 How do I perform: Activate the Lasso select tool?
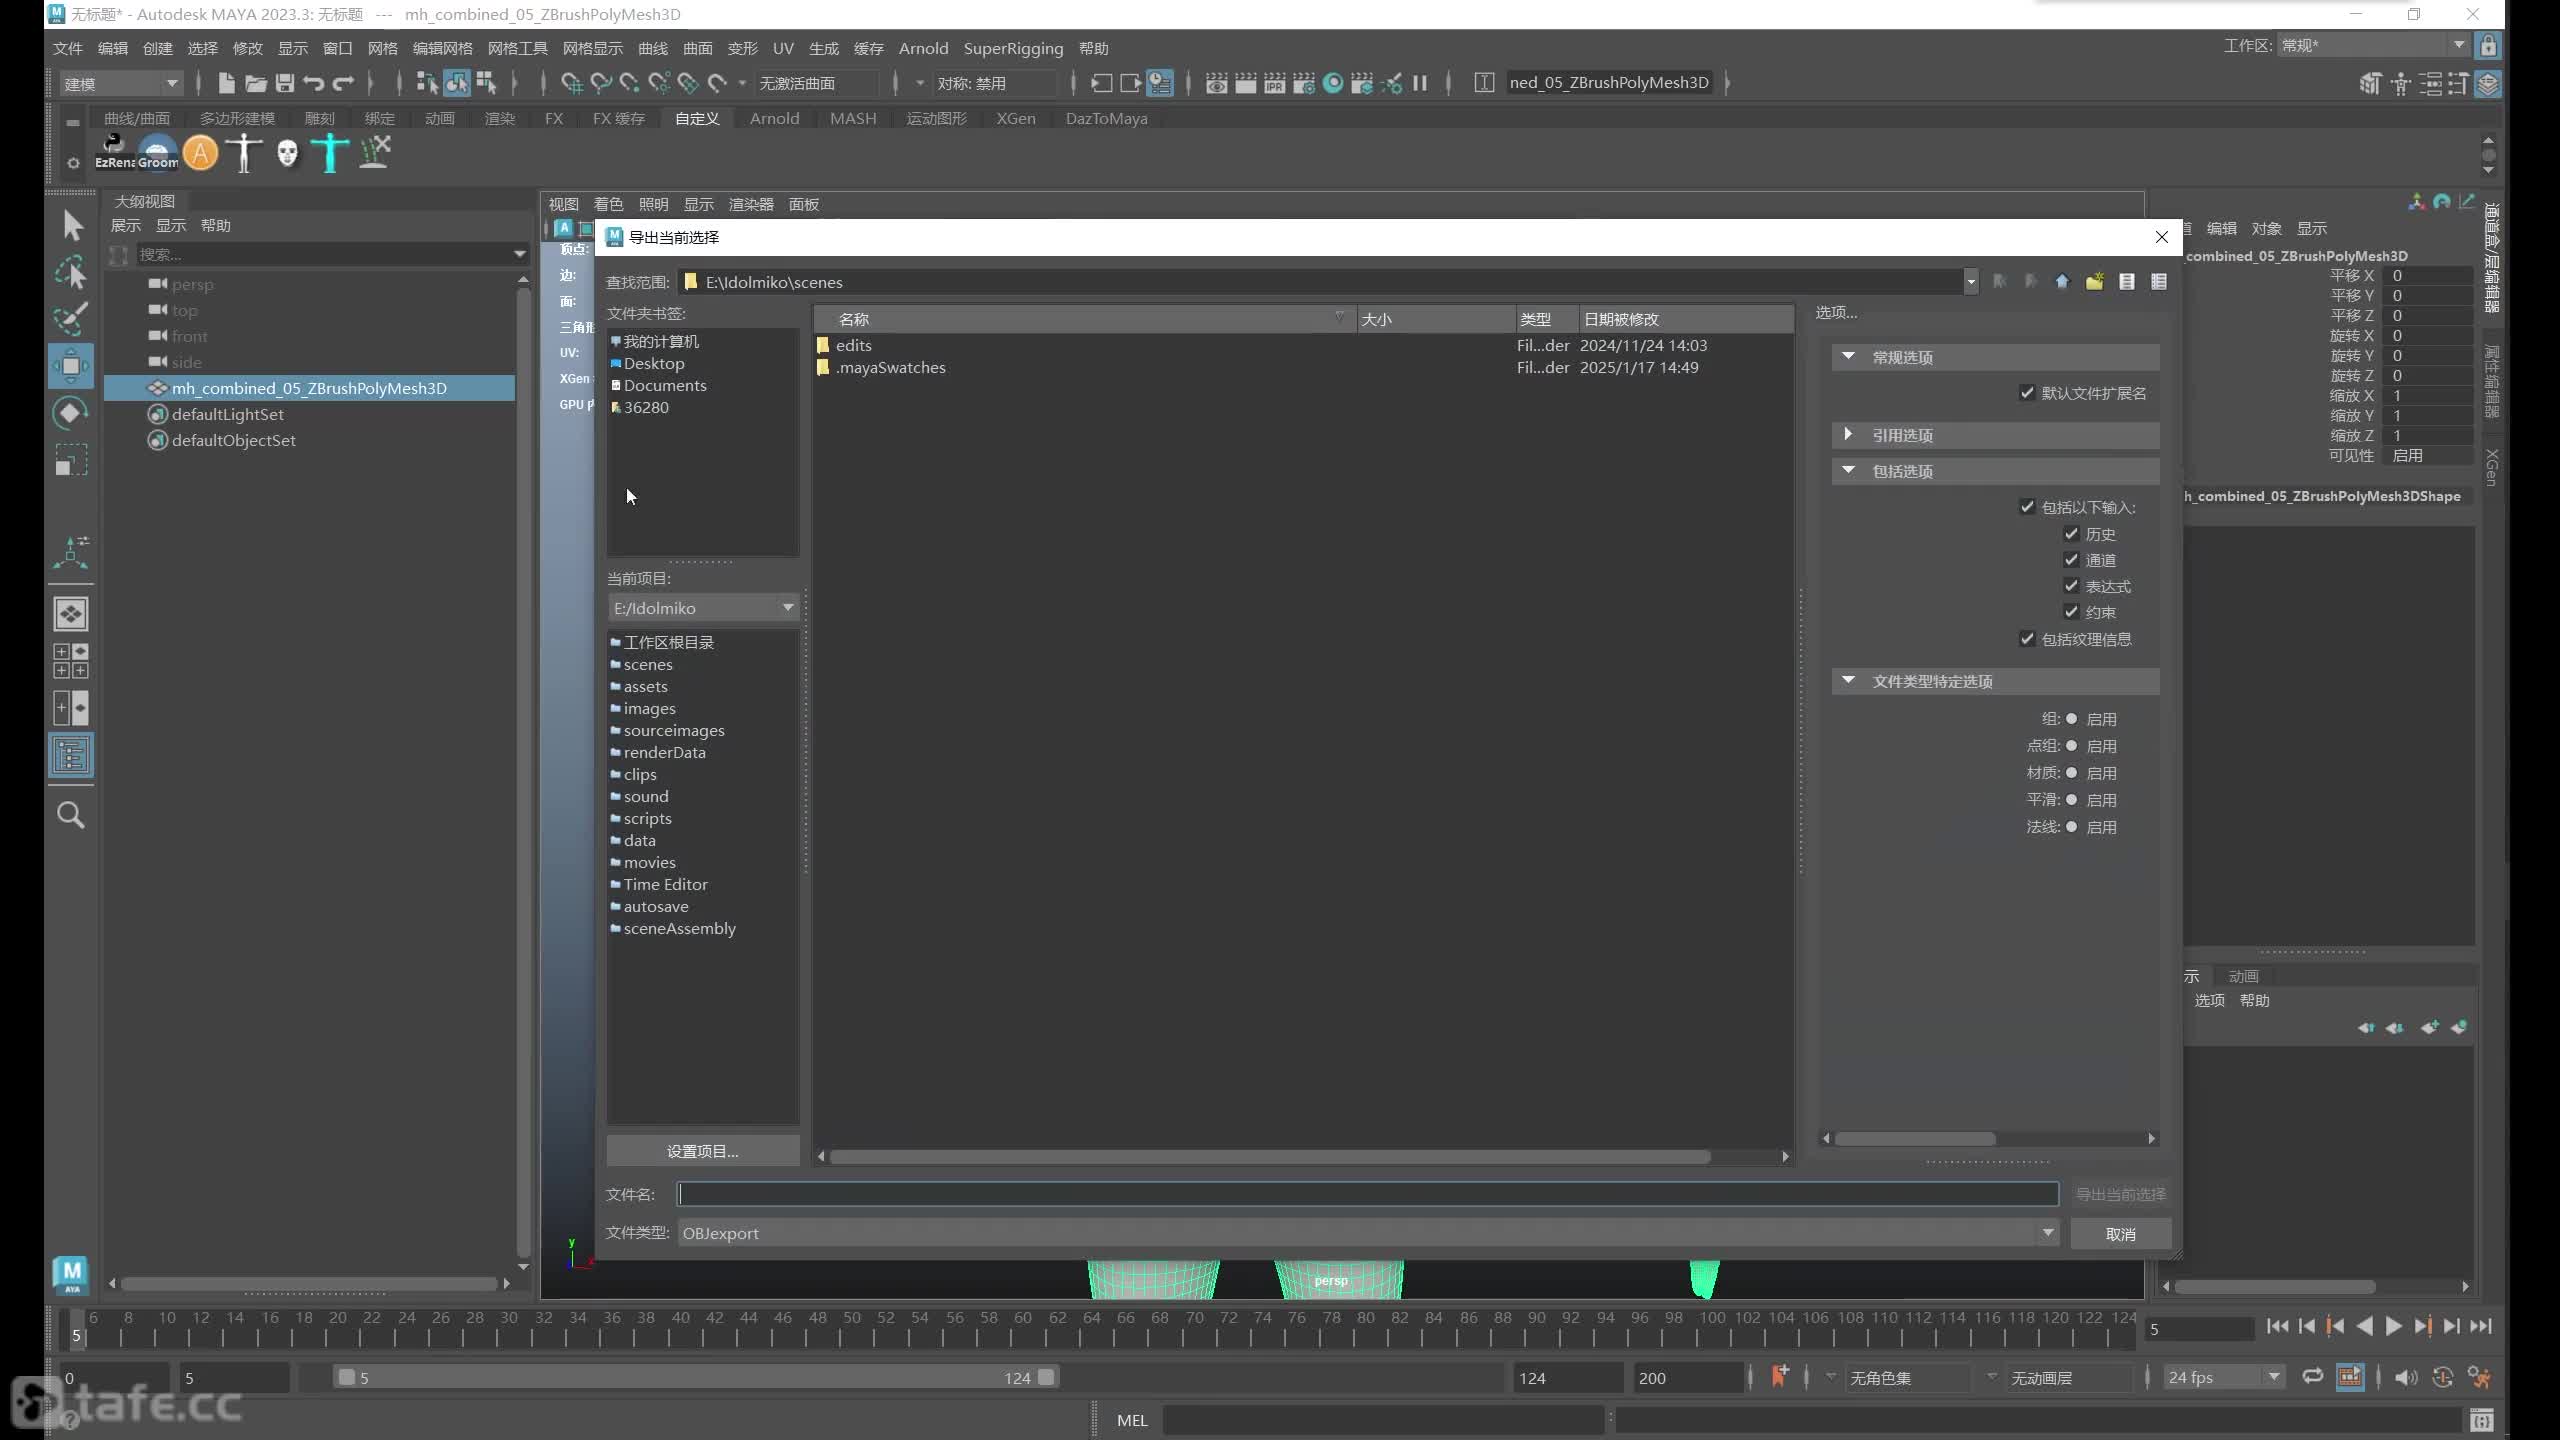(71, 273)
